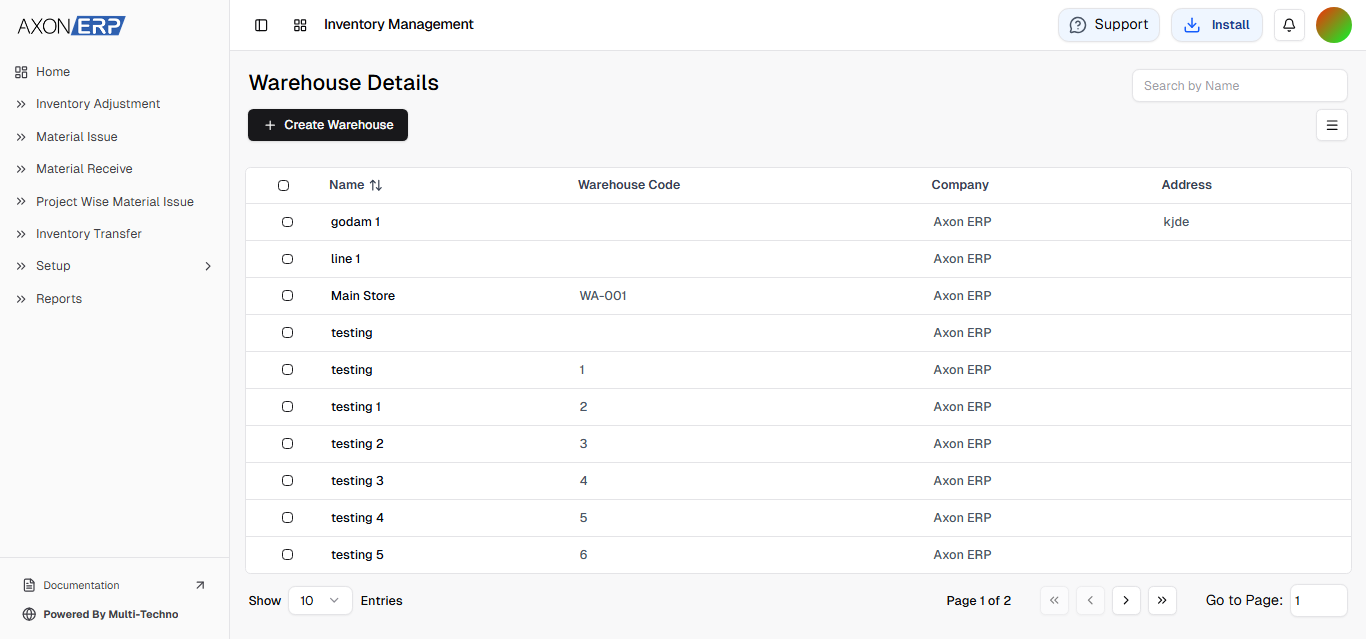Check the testing 3 row checkbox
1366x639 pixels.
coord(287,481)
